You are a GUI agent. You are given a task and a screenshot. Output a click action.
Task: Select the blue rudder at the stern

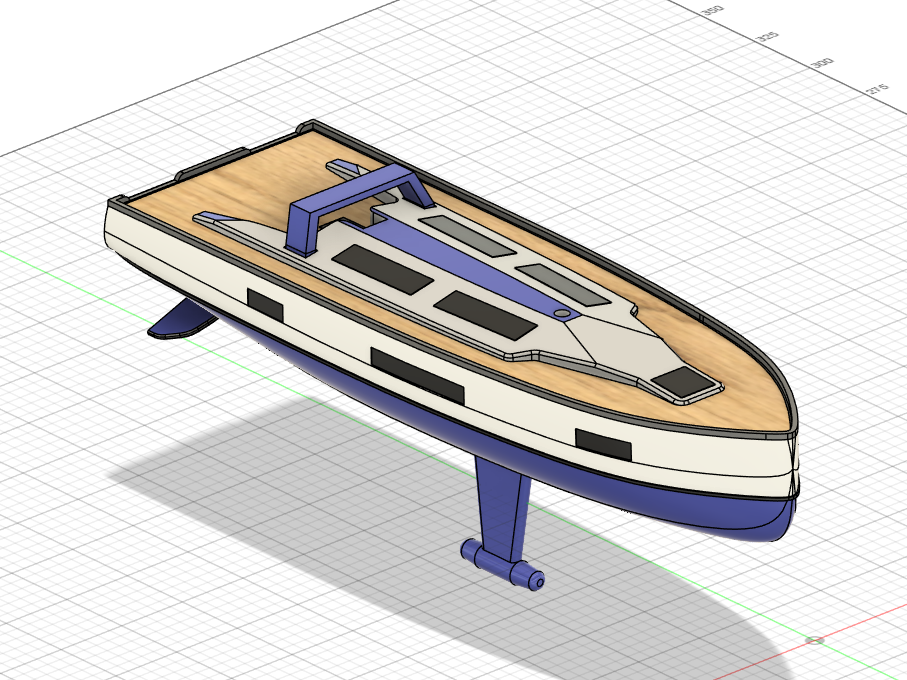(x=182, y=320)
